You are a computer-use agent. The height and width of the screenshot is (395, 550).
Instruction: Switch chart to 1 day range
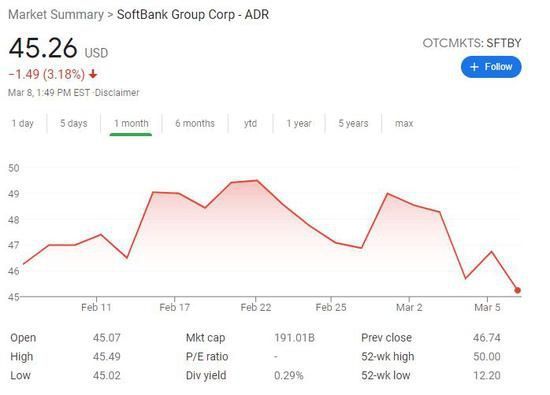pos(22,123)
